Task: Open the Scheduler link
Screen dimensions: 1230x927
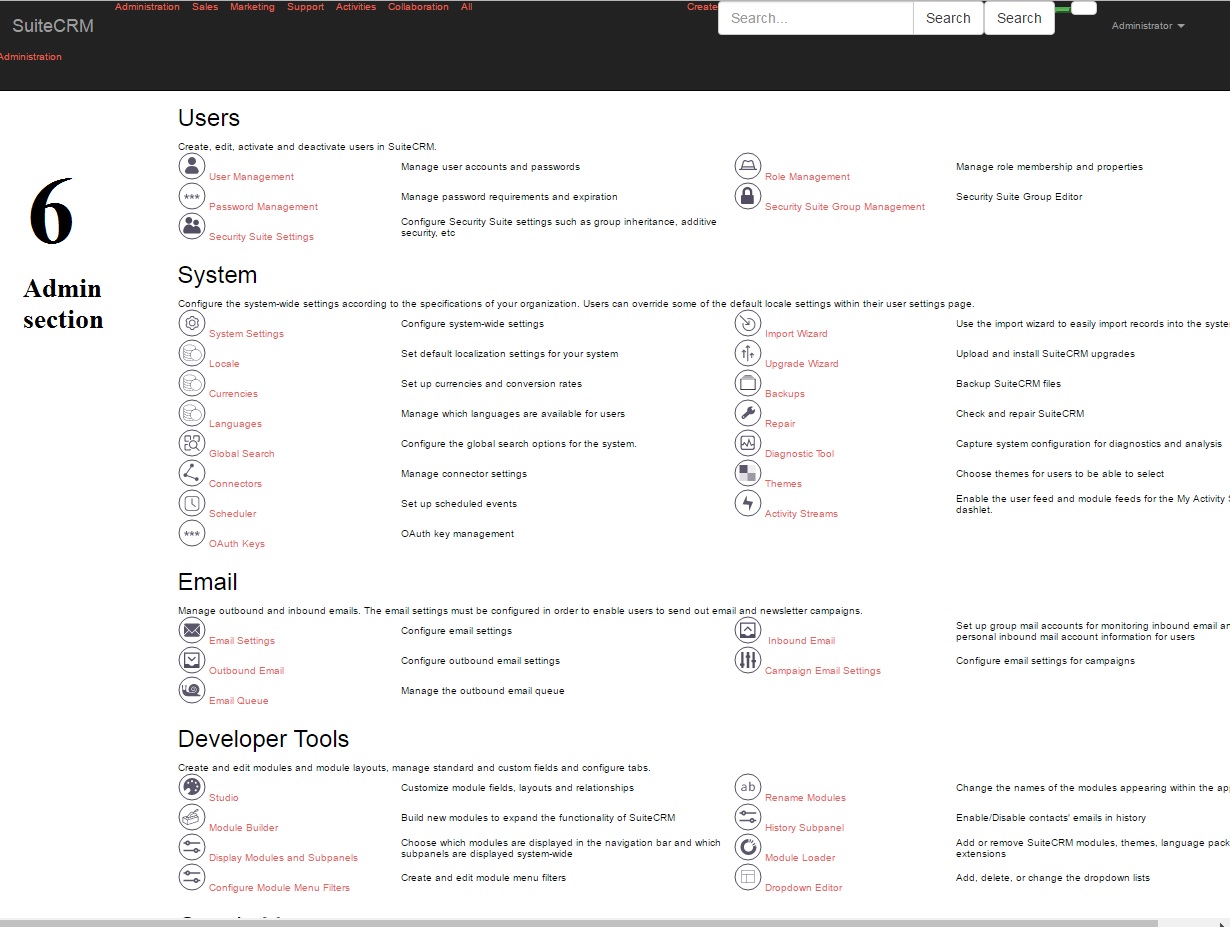Action: click(x=232, y=514)
